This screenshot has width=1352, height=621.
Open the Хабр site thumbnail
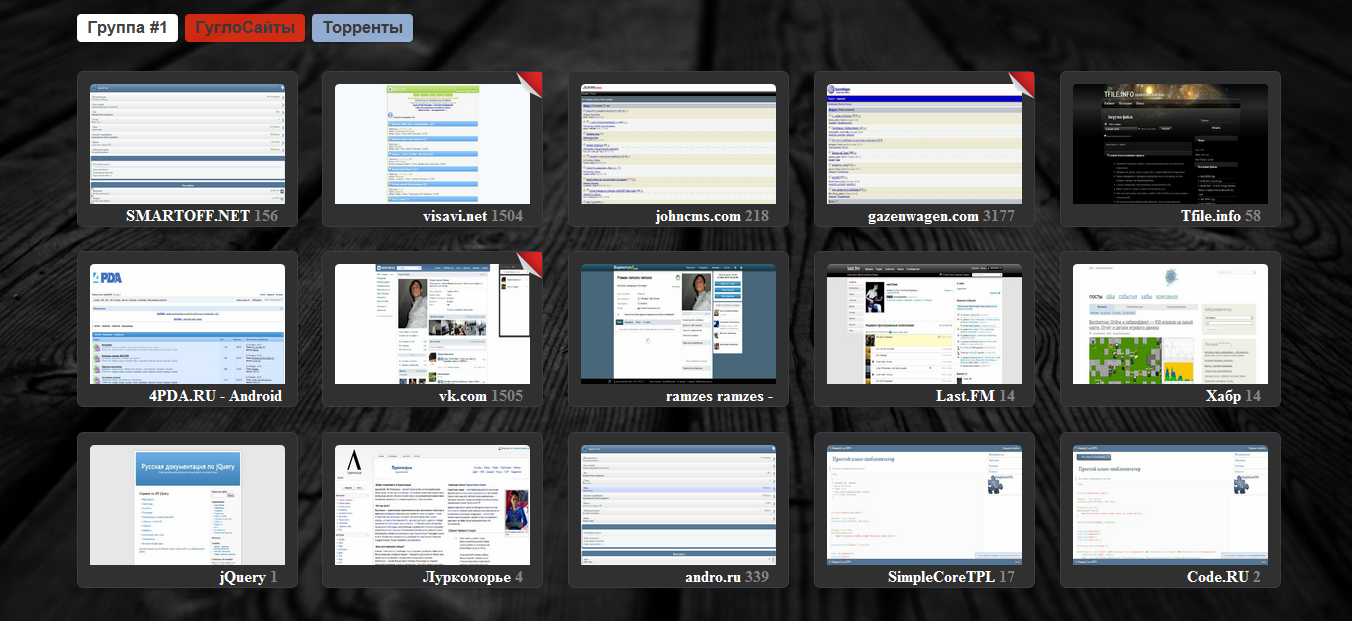click(1170, 324)
